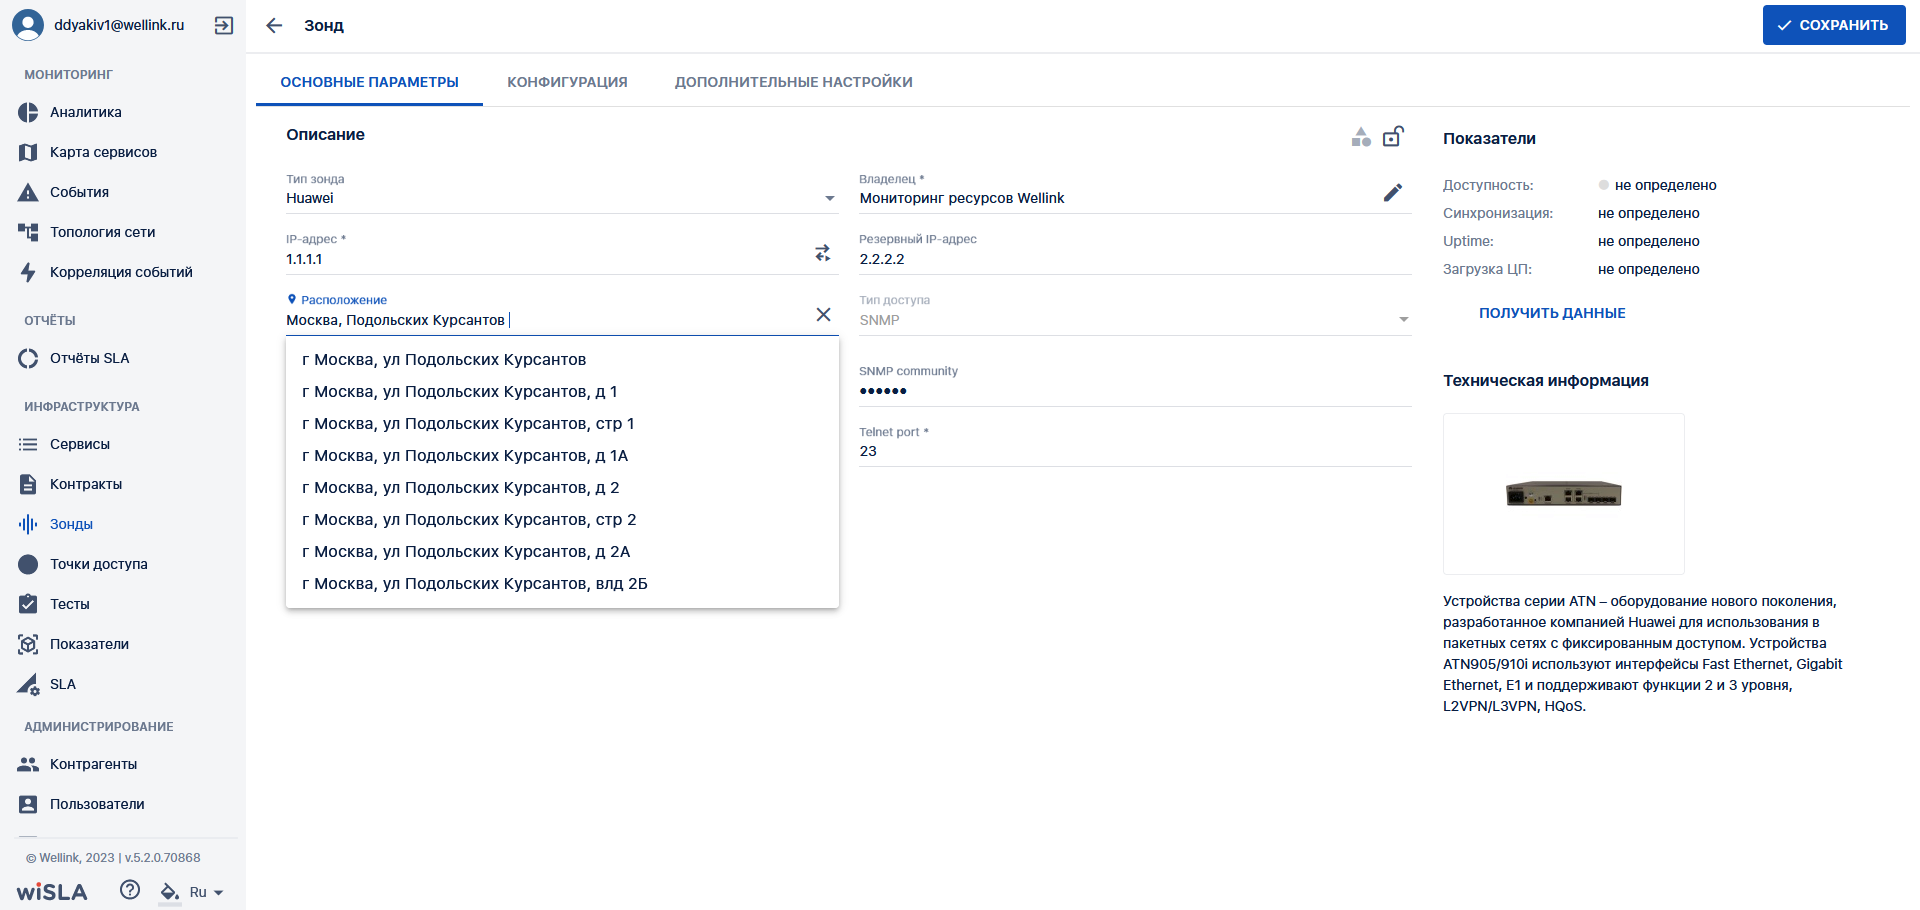Click the Сохранить button
This screenshot has height=910, width=1920.
(1834, 25)
